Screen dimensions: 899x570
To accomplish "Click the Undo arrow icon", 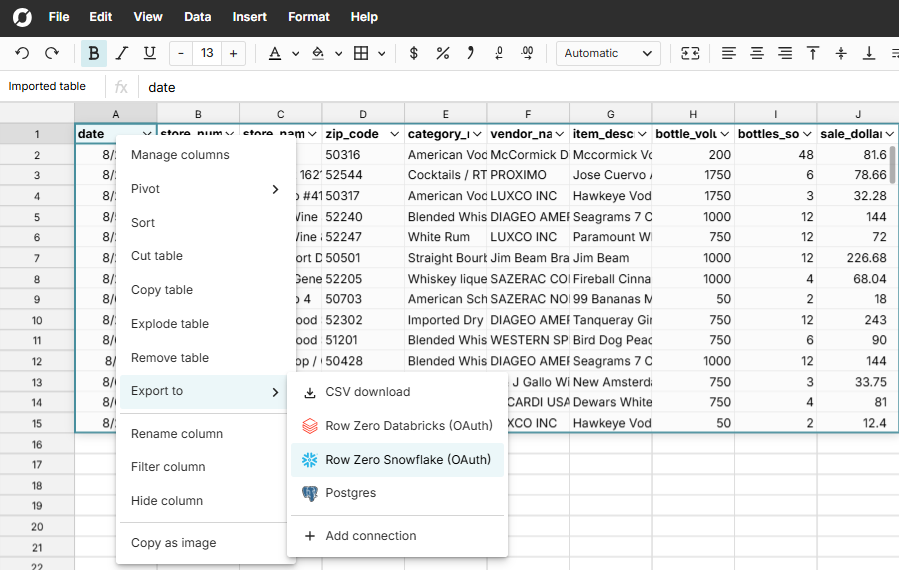I will (x=22, y=53).
